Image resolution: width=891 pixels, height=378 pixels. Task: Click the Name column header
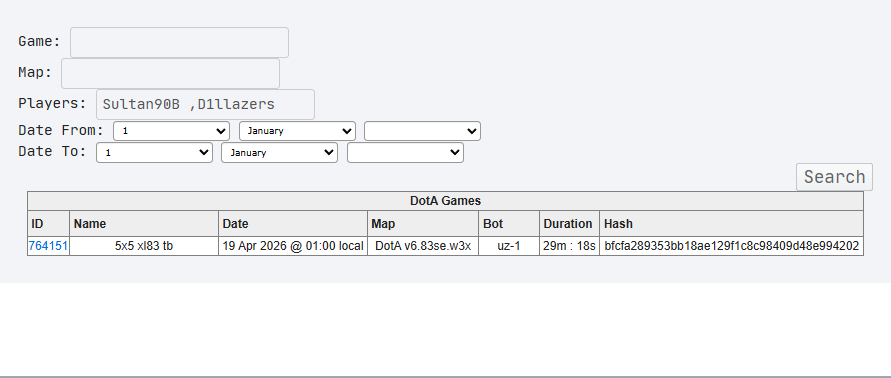144,224
